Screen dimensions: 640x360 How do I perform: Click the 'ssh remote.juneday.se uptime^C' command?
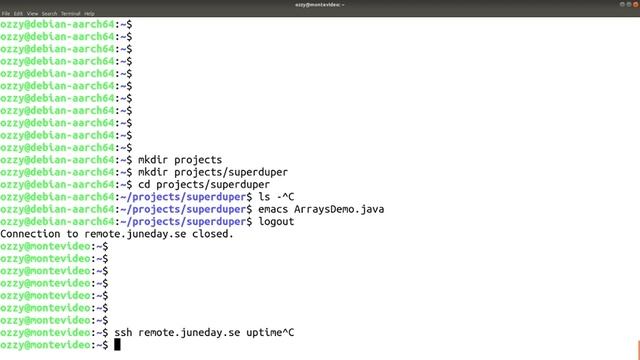204,333
